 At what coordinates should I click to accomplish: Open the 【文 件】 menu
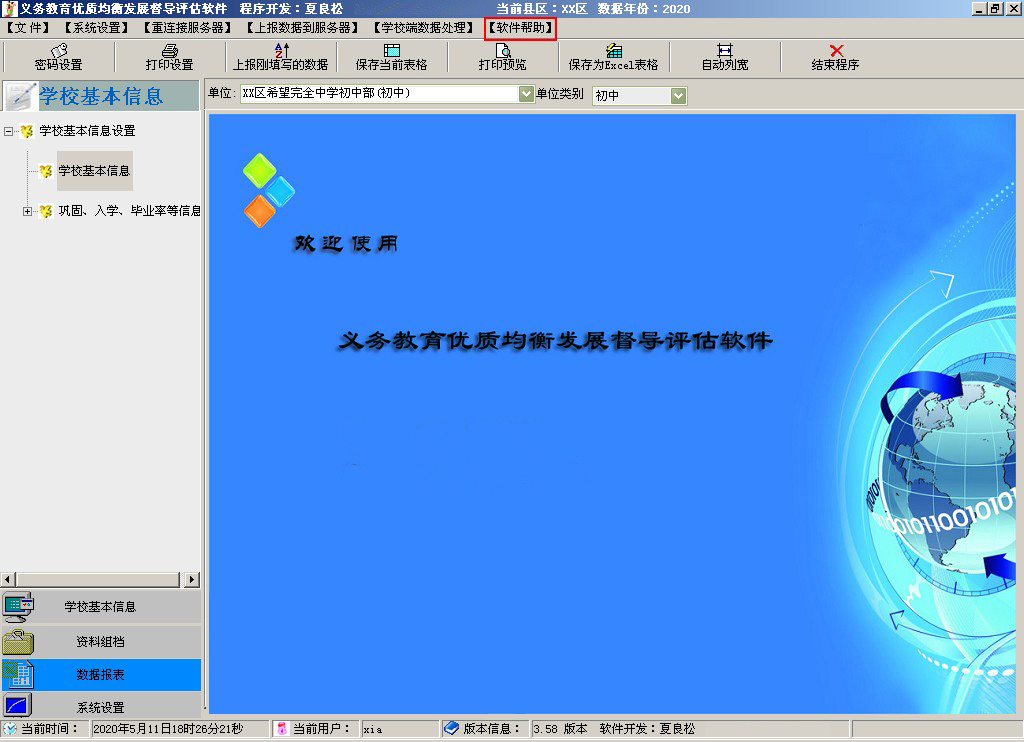click(29, 27)
